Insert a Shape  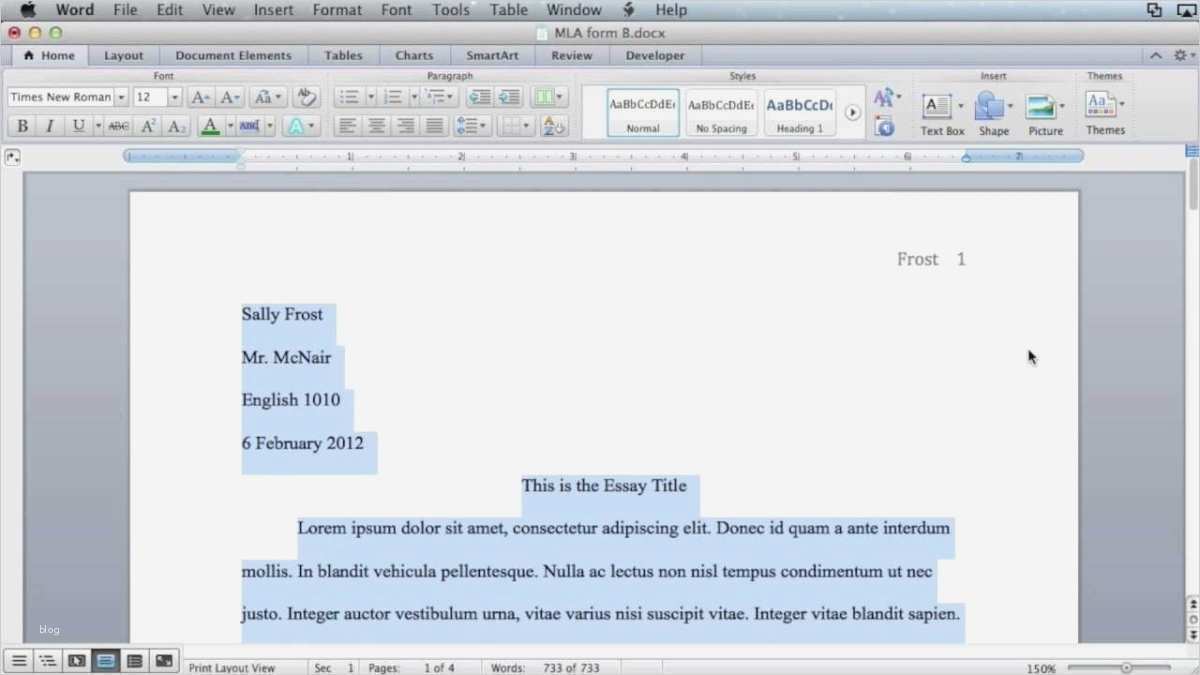pos(992,110)
